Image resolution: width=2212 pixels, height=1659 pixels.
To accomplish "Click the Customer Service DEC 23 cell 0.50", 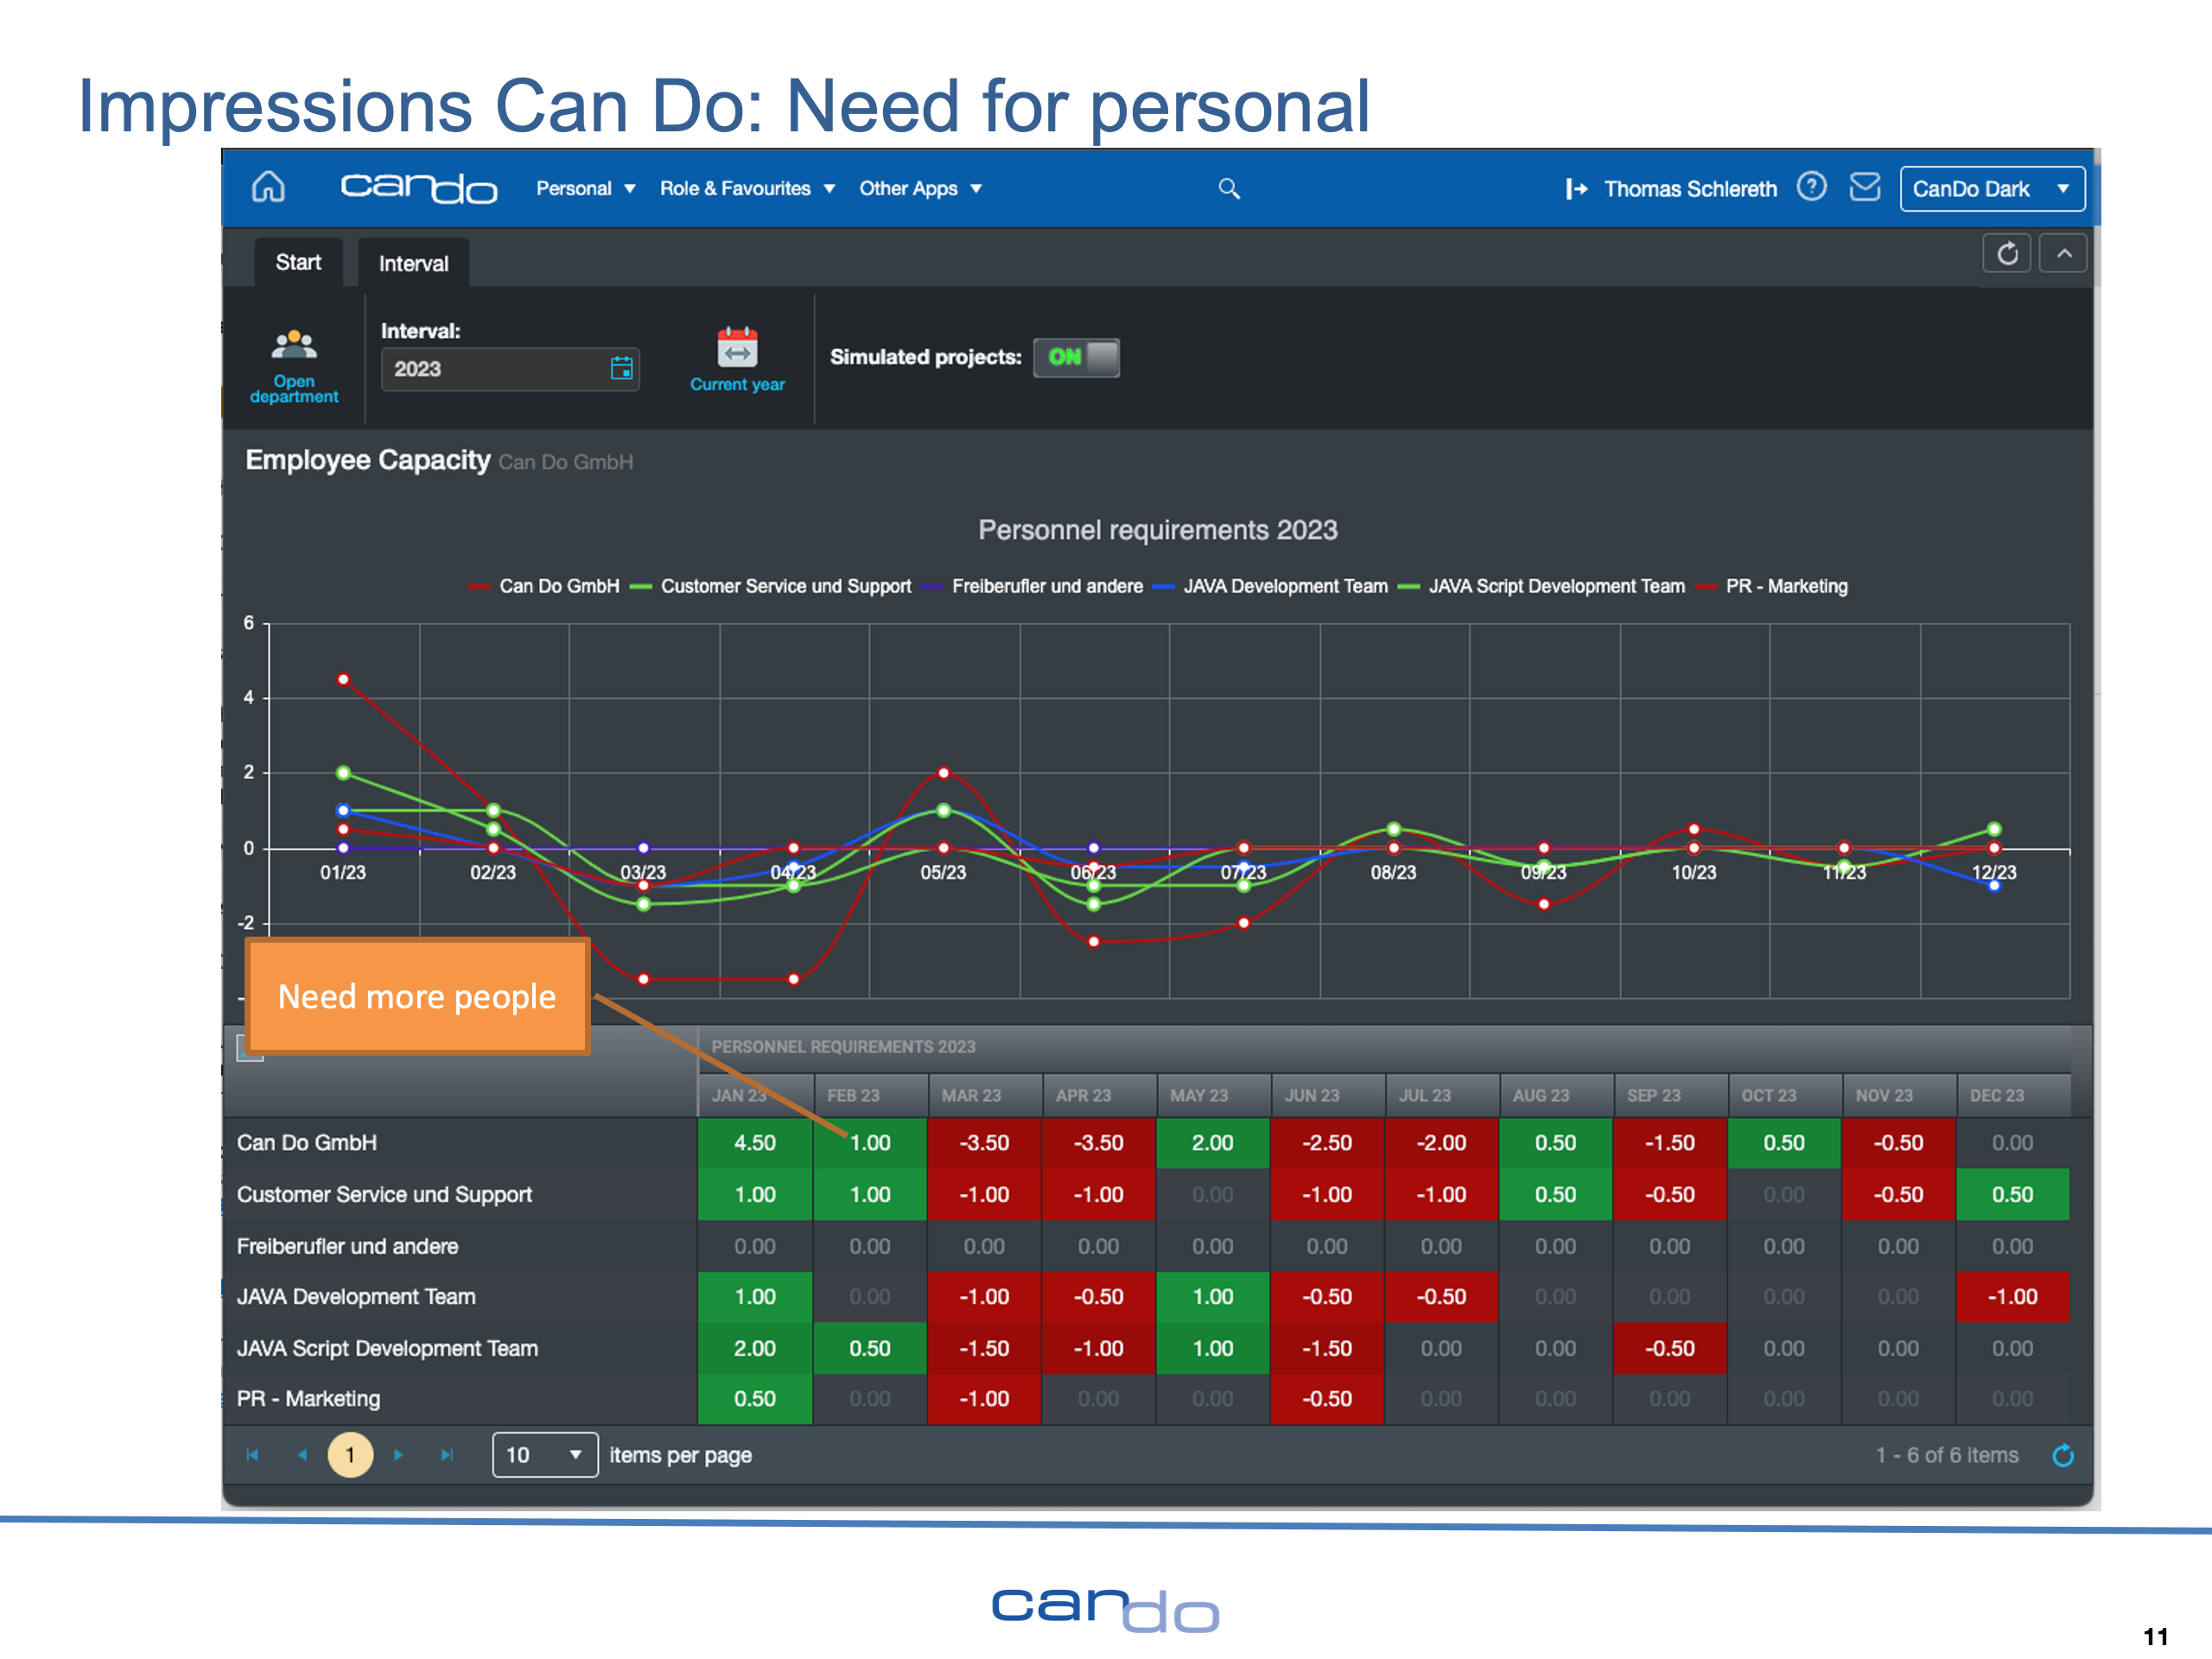I will [x=2012, y=1195].
